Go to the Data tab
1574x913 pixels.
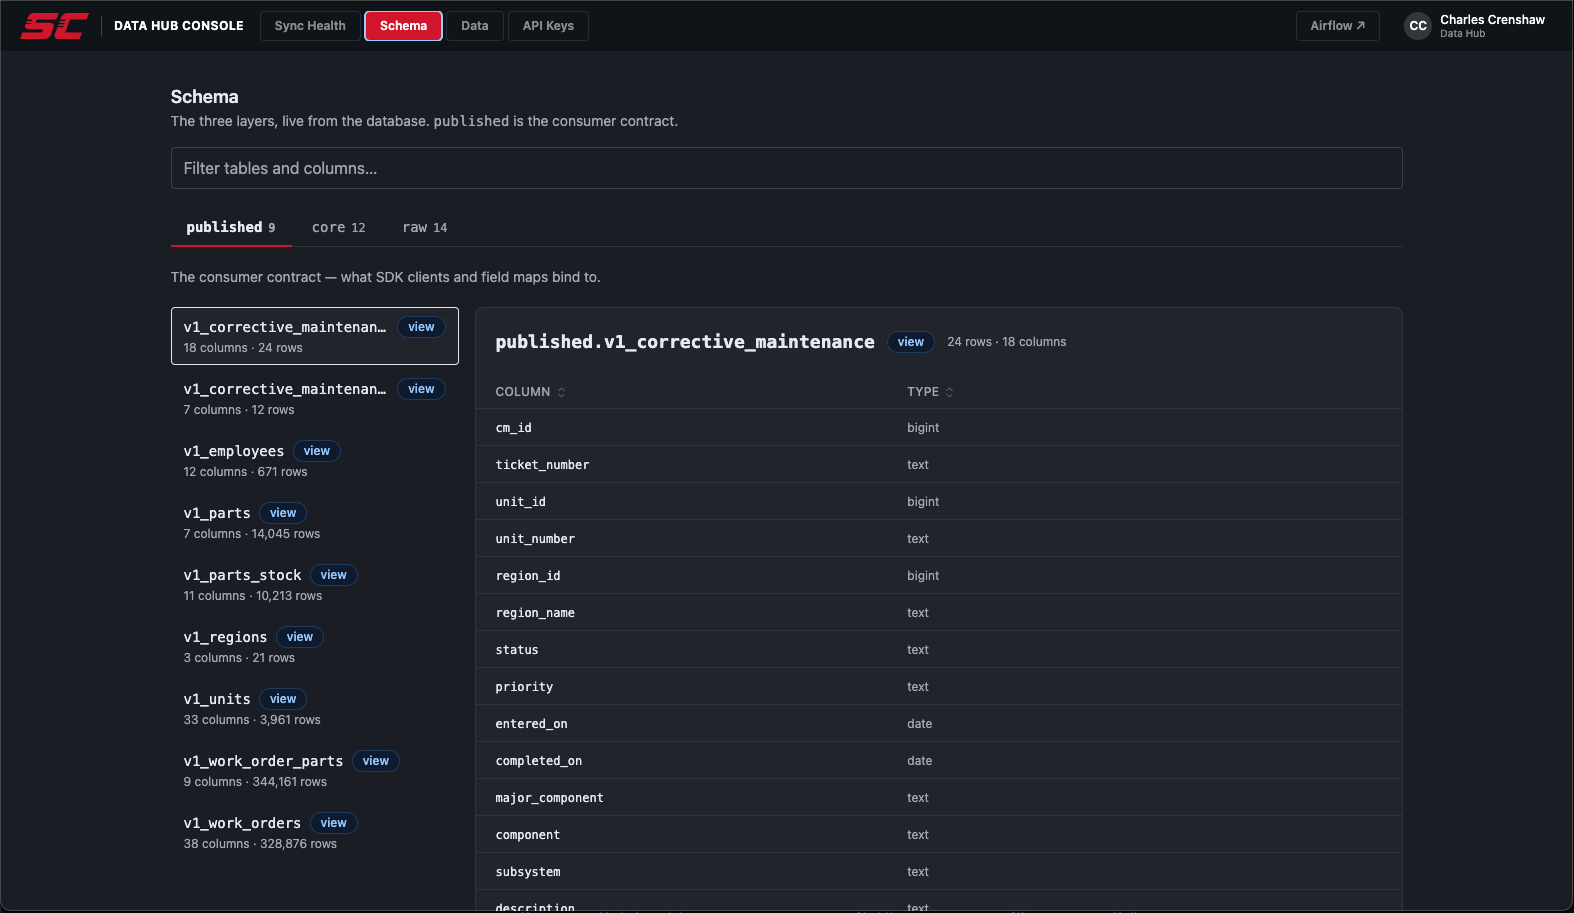pos(475,26)
